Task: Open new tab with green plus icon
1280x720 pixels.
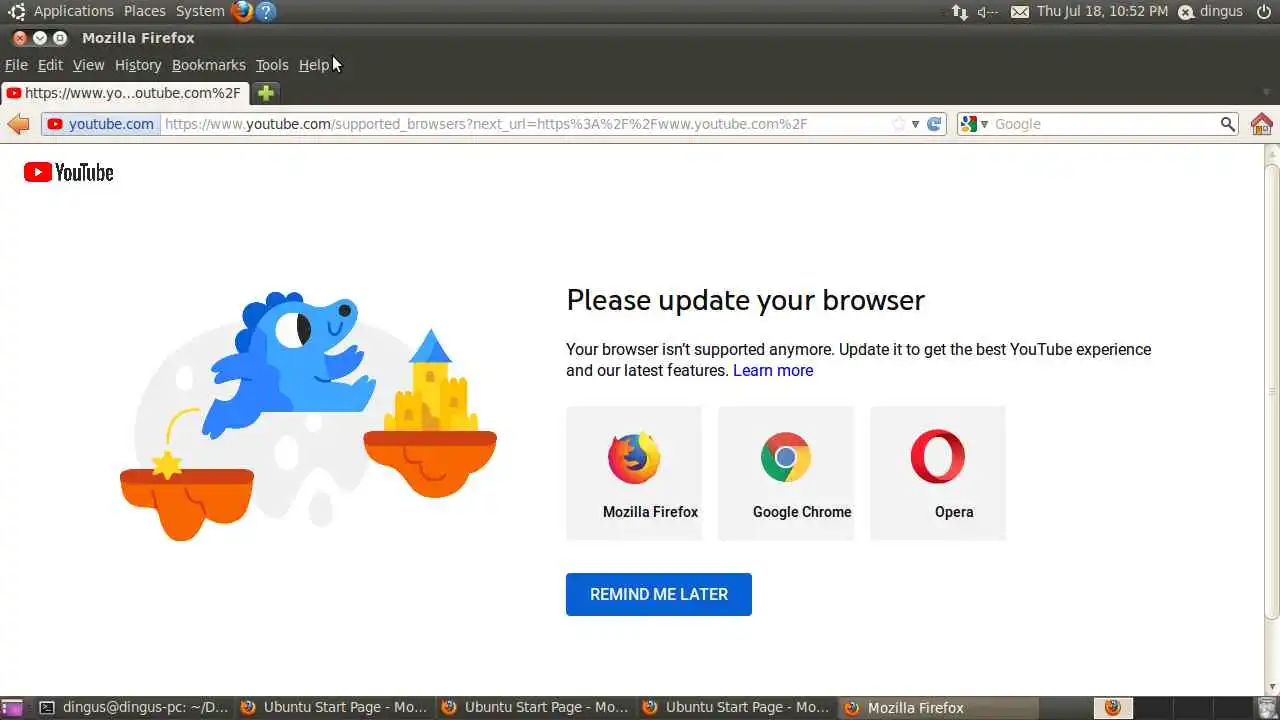Action: pos(266,93)
